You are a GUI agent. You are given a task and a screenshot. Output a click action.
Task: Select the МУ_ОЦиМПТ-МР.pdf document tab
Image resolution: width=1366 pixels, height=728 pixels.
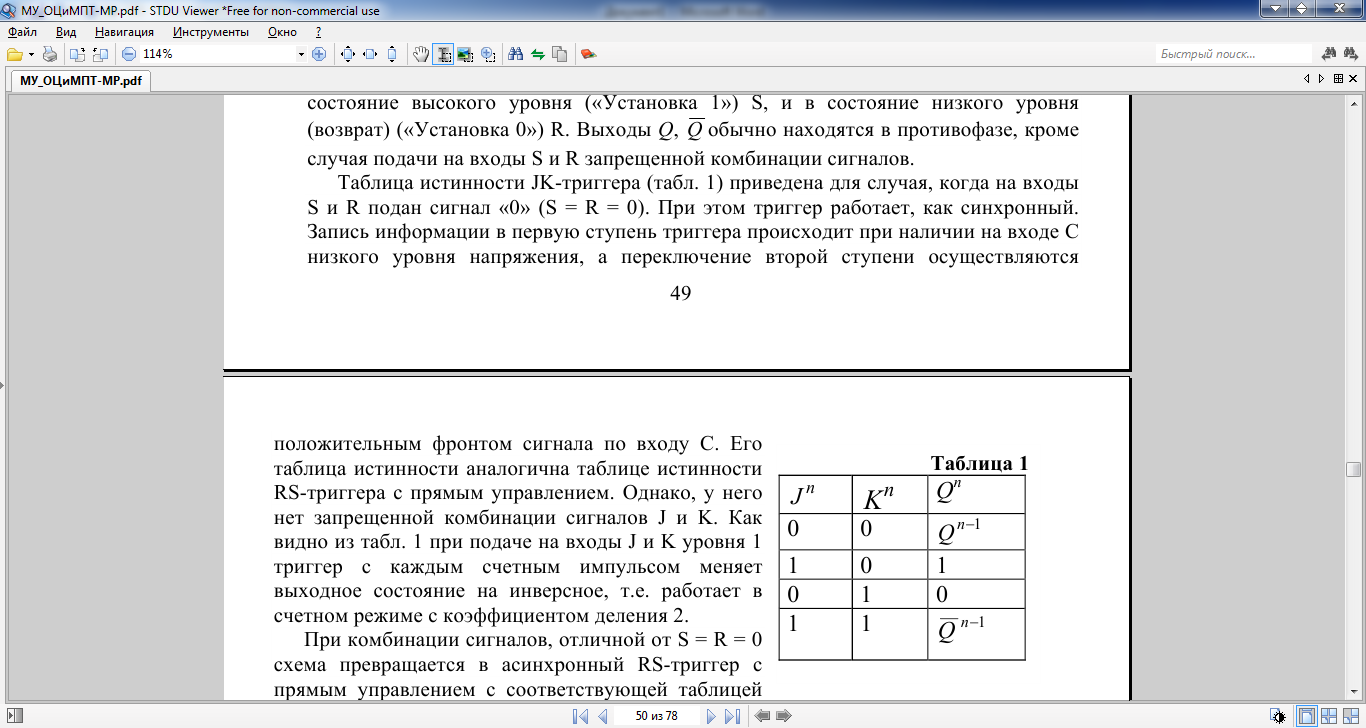[x=81, y=80]
